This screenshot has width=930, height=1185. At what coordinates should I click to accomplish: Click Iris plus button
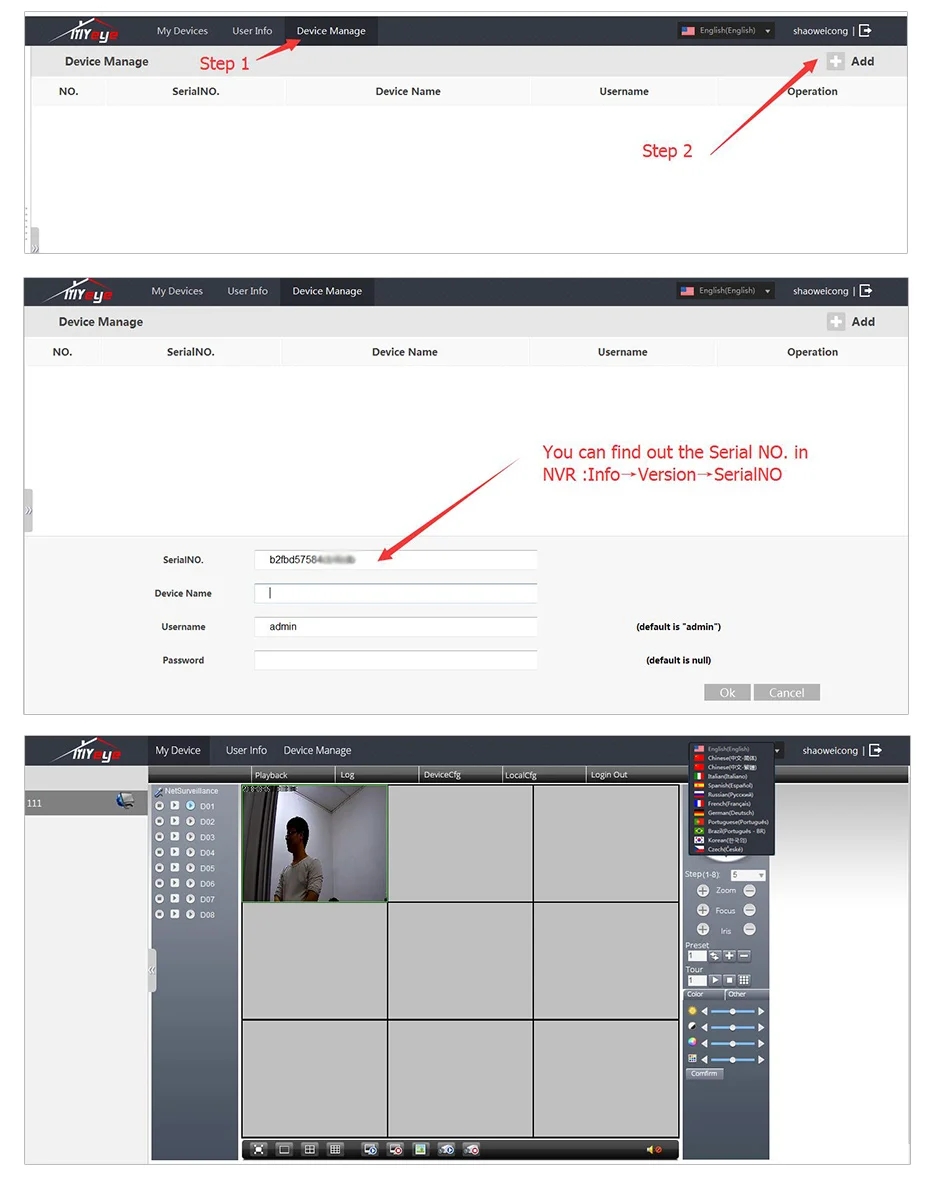click(x=703, y=930)
